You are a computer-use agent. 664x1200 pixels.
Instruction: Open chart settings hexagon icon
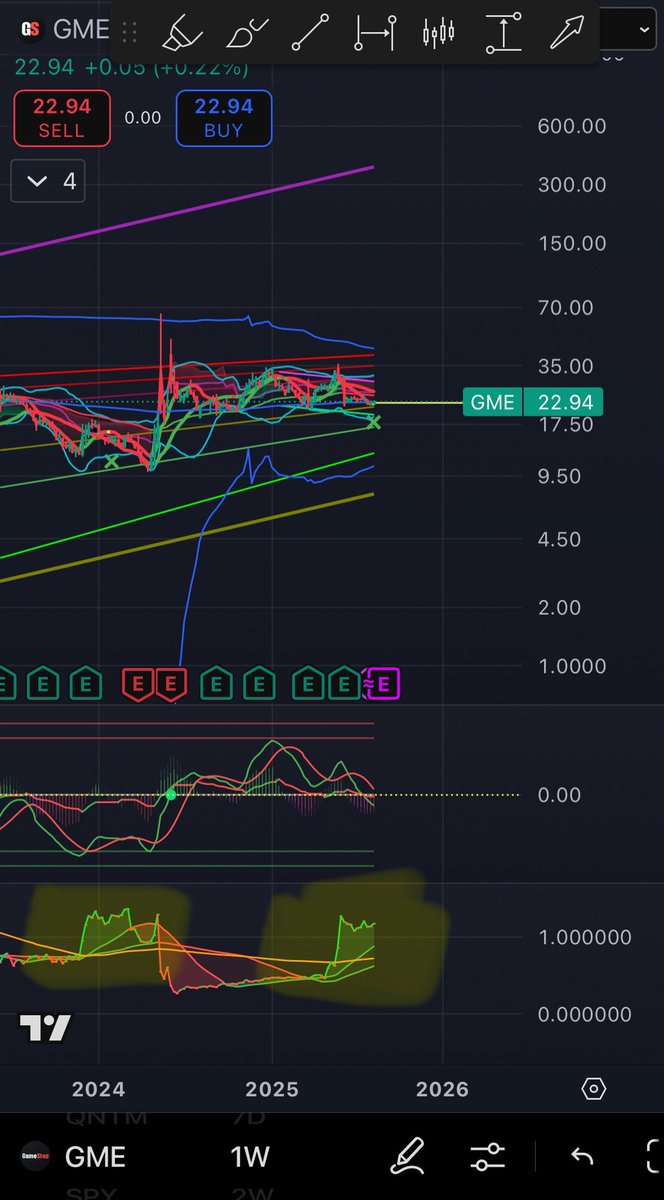(x=593, y=1089)
